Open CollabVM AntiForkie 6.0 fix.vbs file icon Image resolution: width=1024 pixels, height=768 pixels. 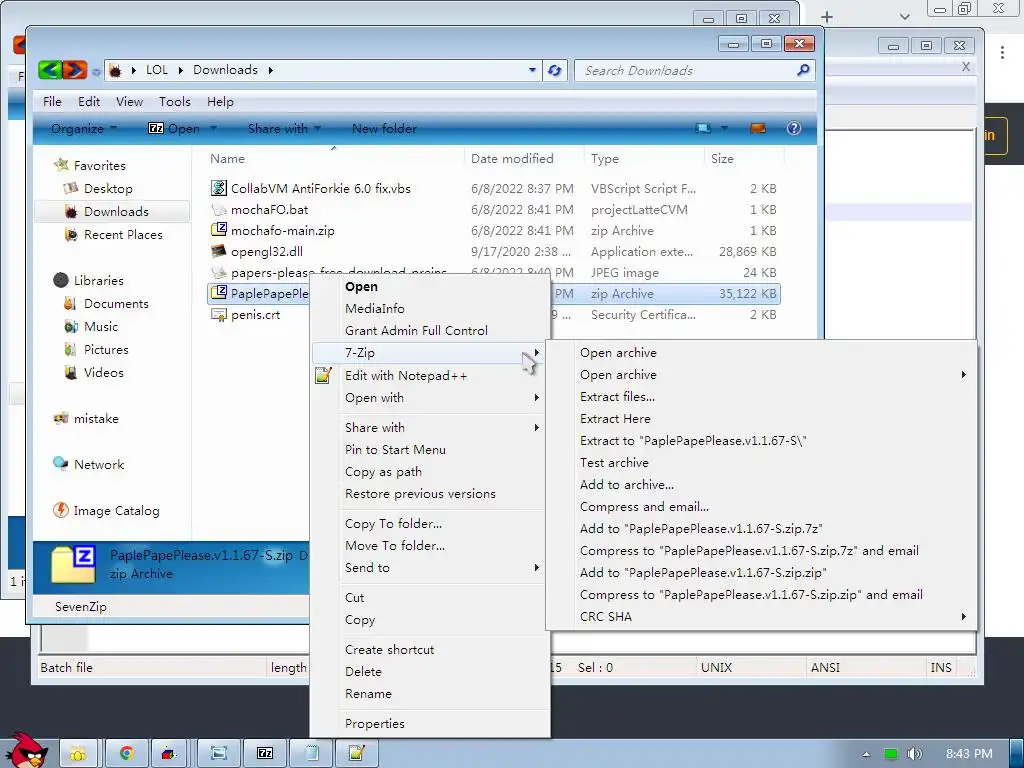coord(219,189)
